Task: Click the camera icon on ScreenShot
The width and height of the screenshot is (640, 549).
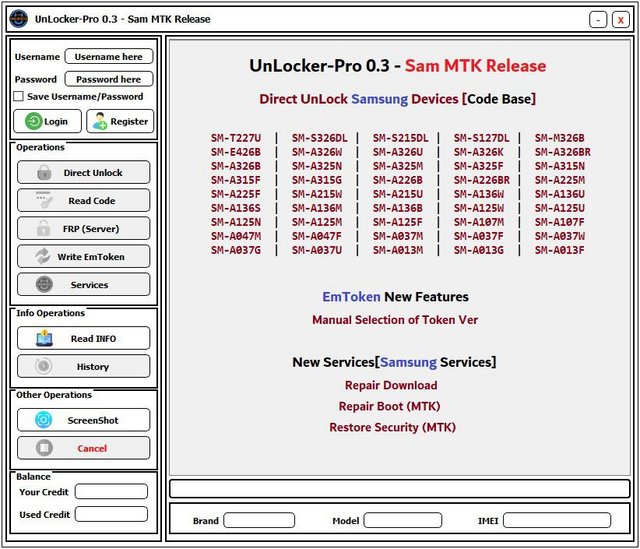Action: tap(44, 420)
